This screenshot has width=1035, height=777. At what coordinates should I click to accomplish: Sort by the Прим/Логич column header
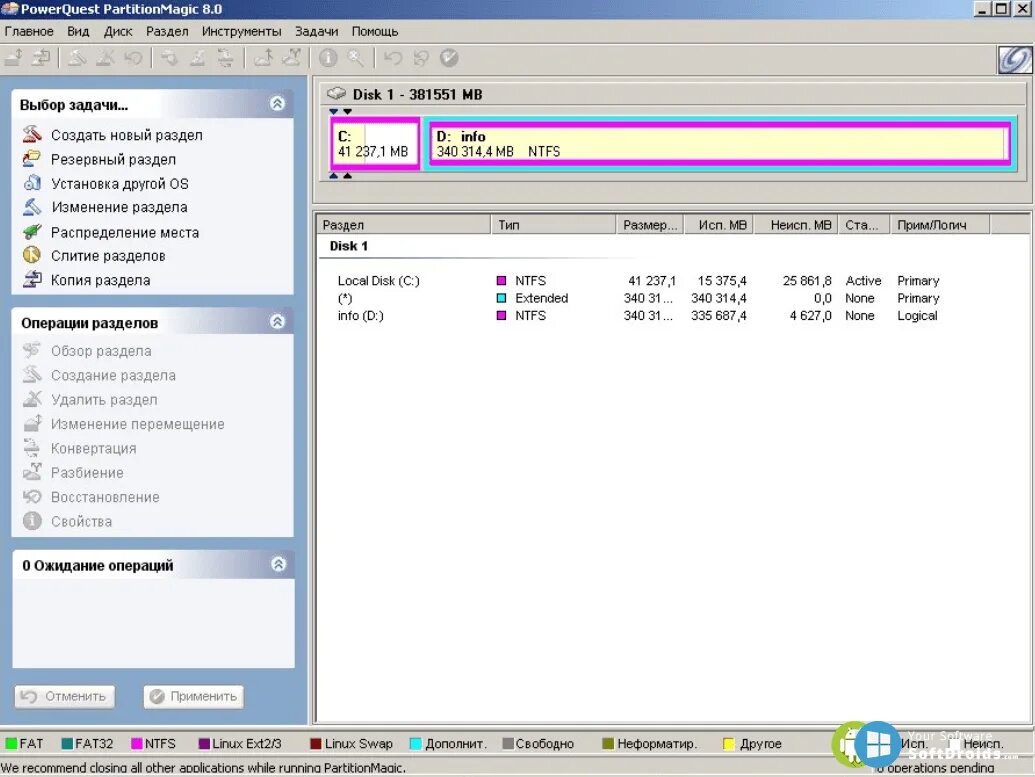pyautogui.click(x=940, y=224)
